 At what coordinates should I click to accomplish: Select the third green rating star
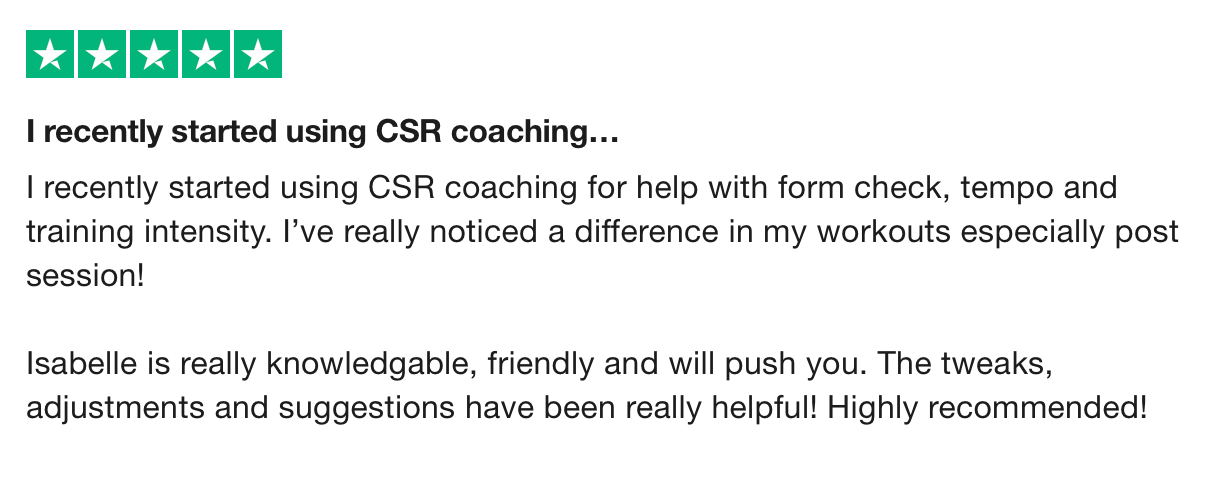click(x=154, y=54)
